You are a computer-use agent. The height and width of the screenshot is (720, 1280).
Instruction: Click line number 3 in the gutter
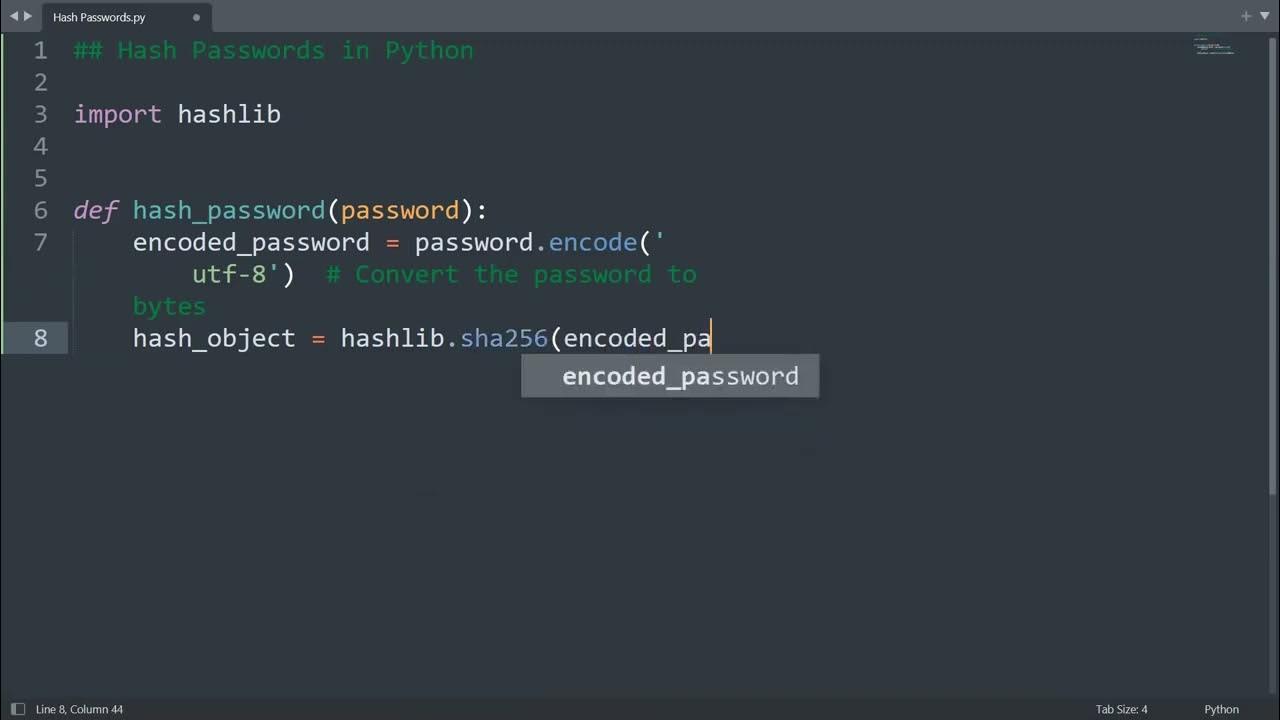point(41,114)
